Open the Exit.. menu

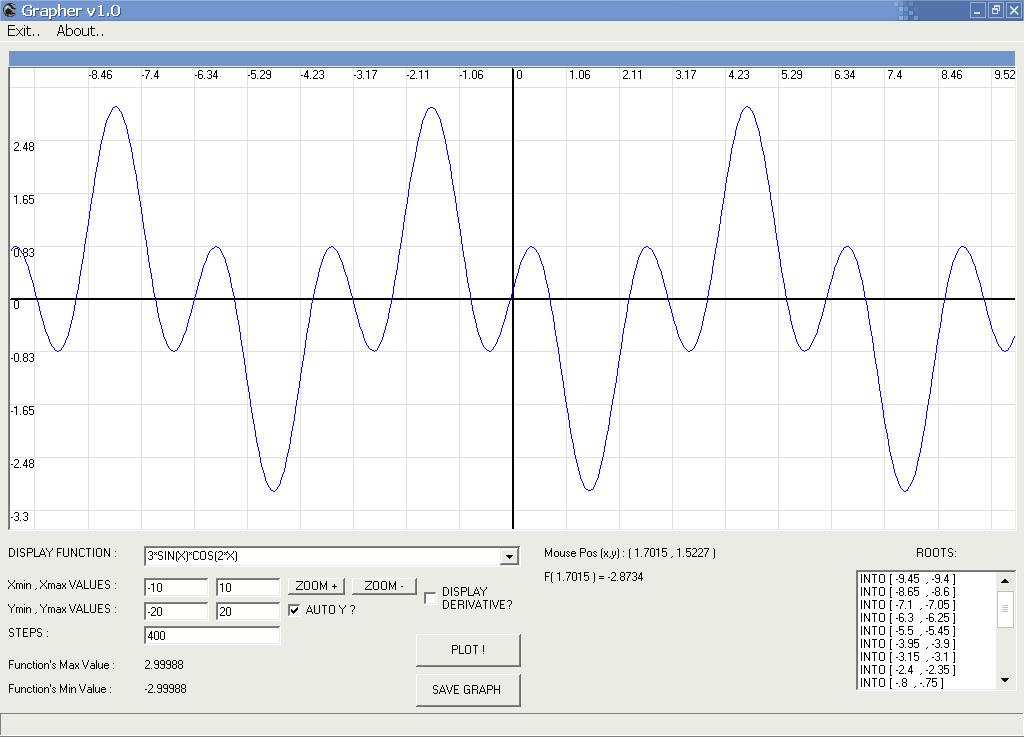click(23, 31)
